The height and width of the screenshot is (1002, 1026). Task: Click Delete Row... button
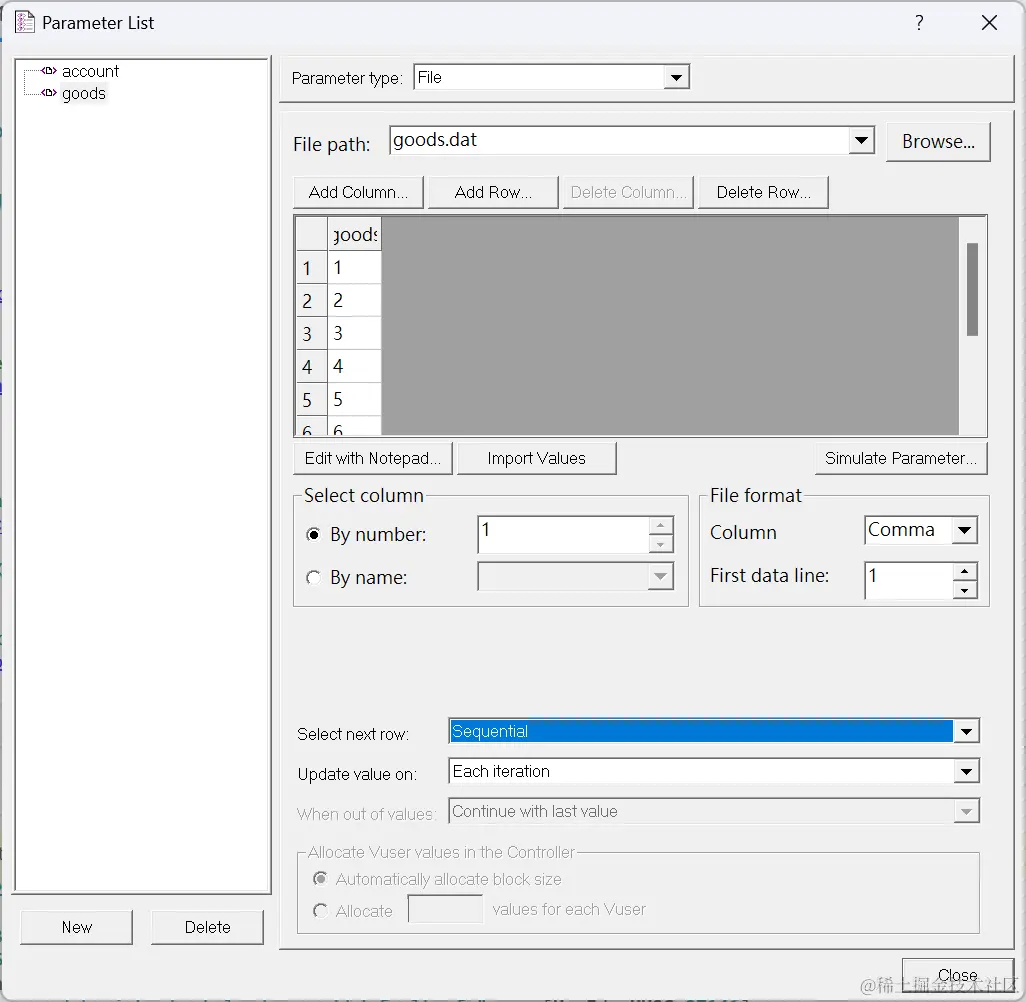coord(763,192)
